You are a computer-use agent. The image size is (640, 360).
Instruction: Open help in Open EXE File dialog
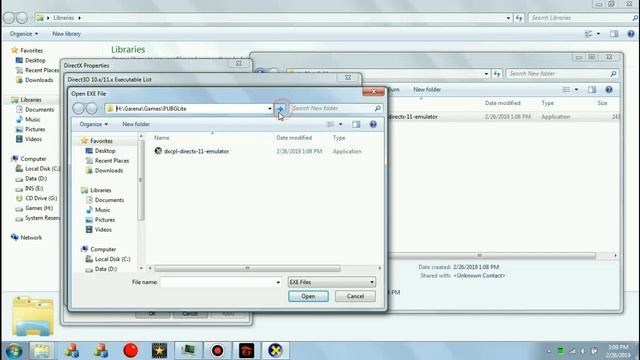[373, 124]
